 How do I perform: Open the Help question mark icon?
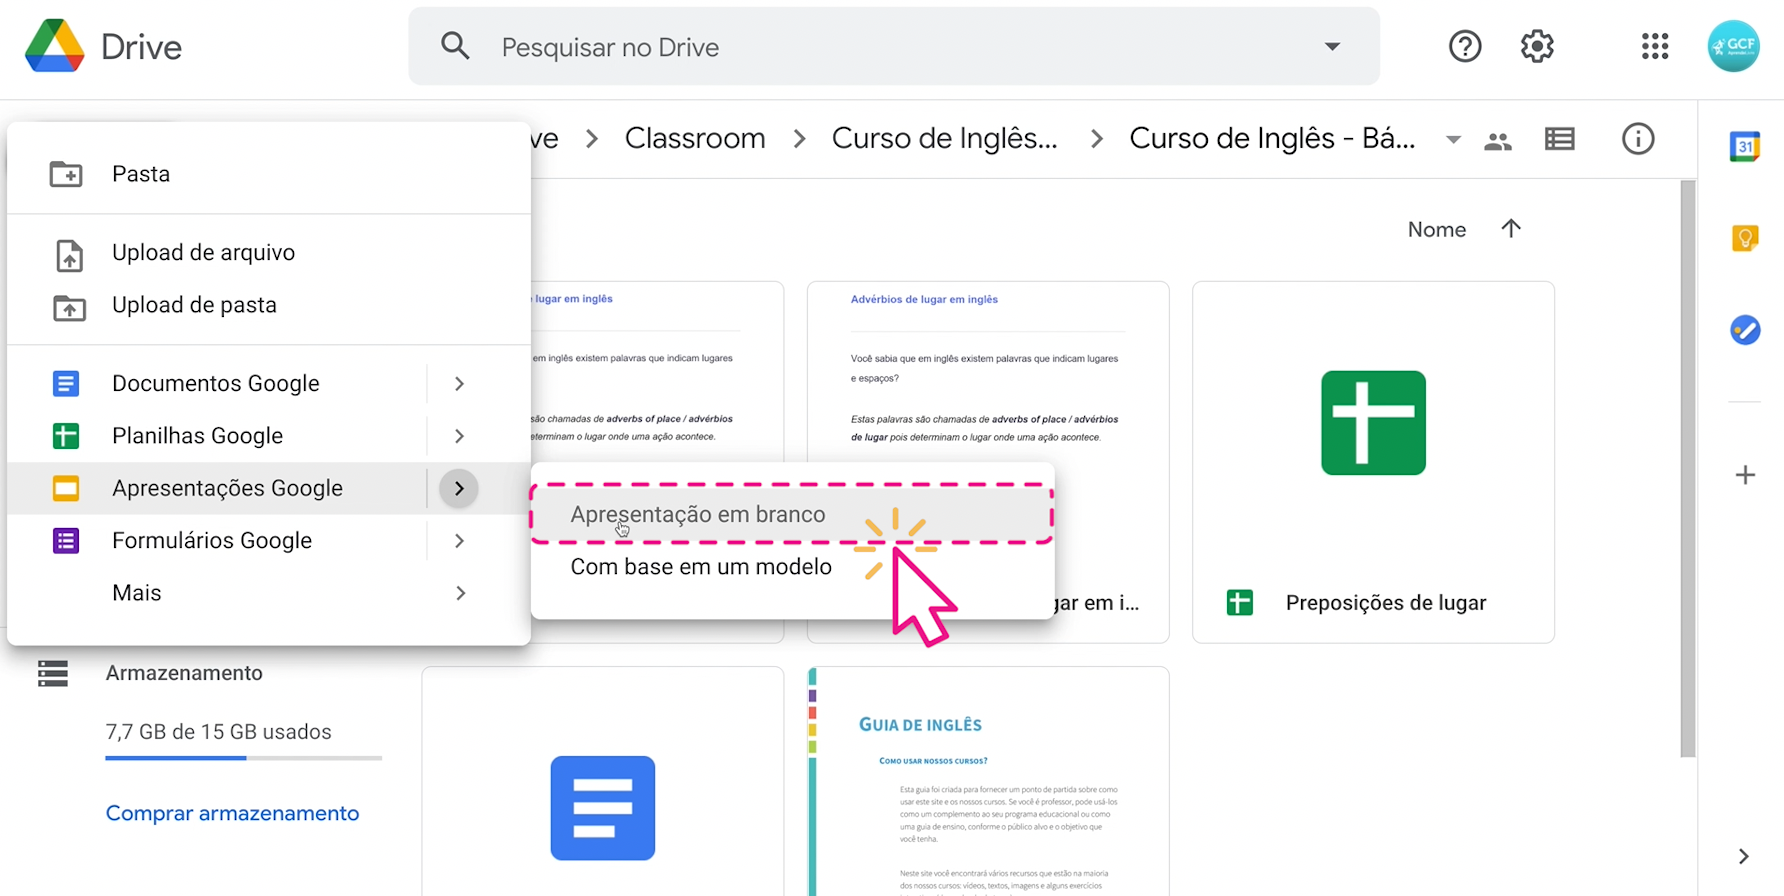coord(1465,46)
